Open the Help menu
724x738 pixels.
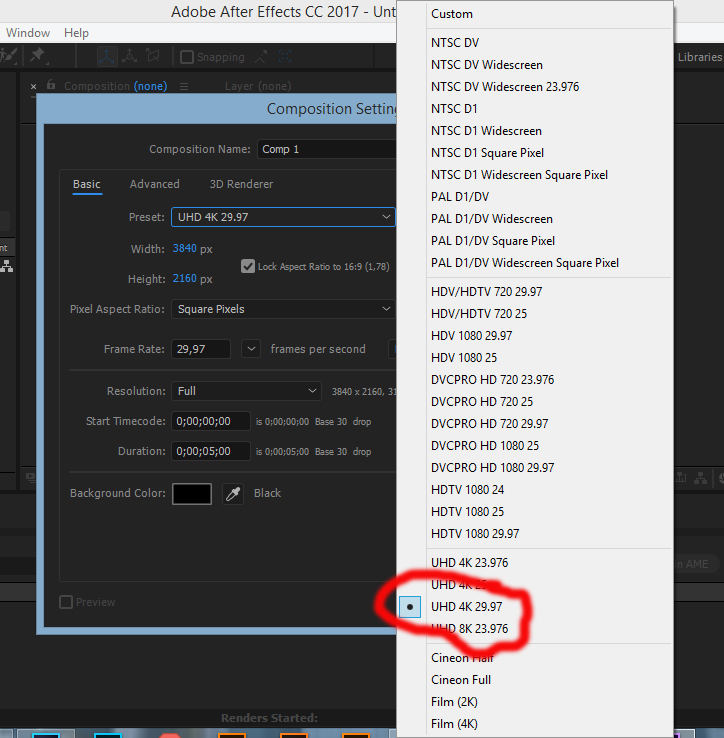click(x=76, y=33)
